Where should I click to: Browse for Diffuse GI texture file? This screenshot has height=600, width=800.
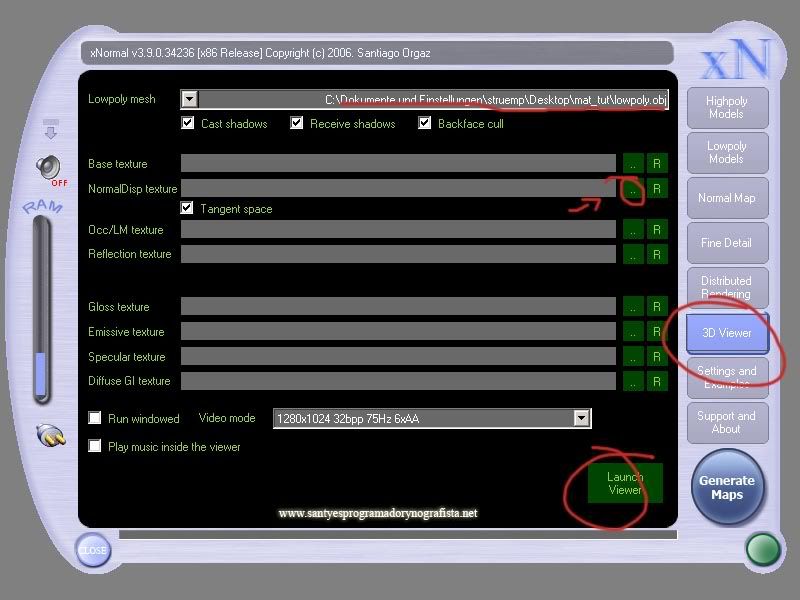pyautogui.click(x=633, y=381)
